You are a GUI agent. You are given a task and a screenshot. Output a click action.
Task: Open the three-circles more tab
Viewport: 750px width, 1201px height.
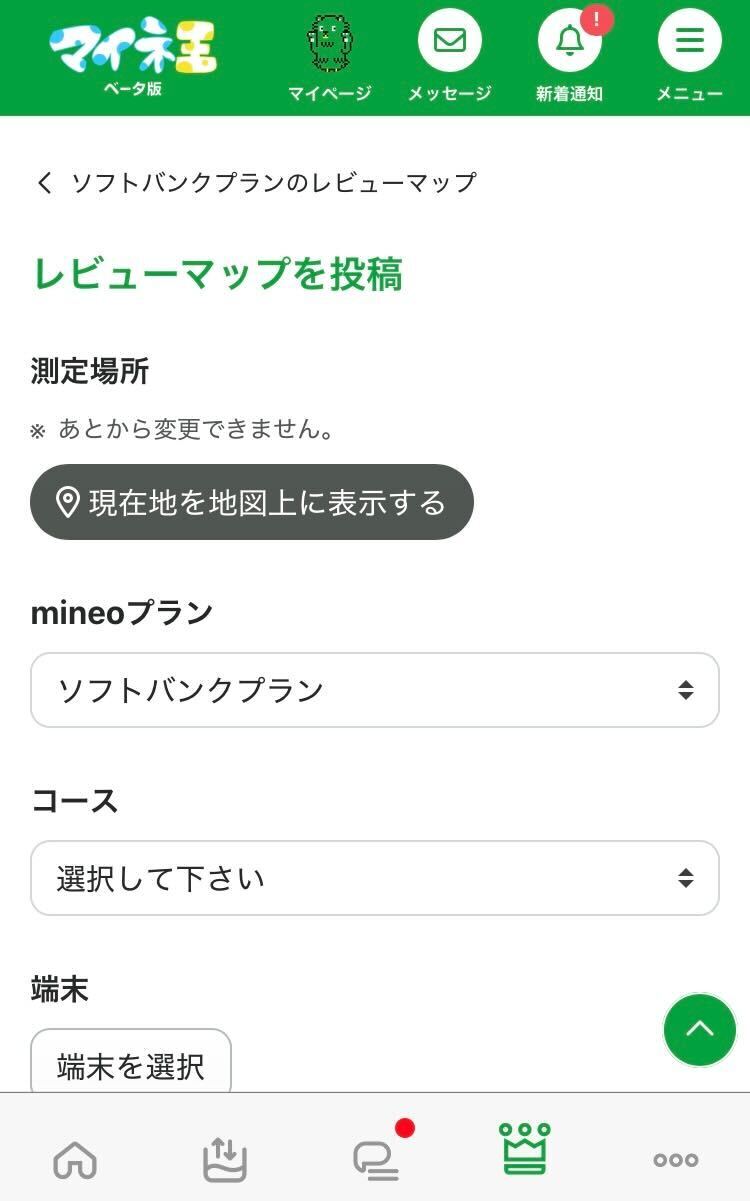676,1160
